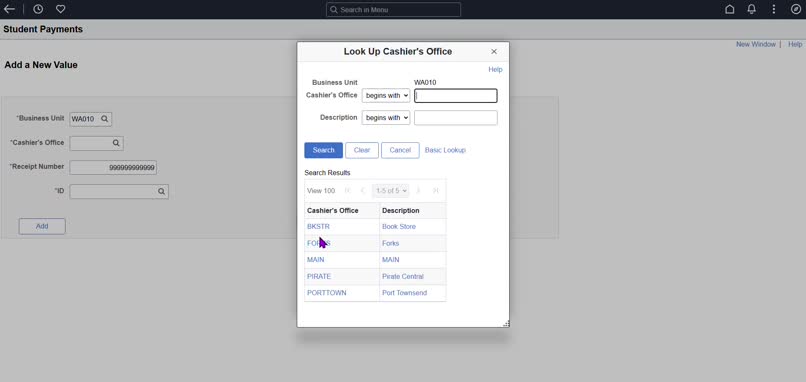
Task: Open Description operator dropdown
Action: tap(386, 118)
